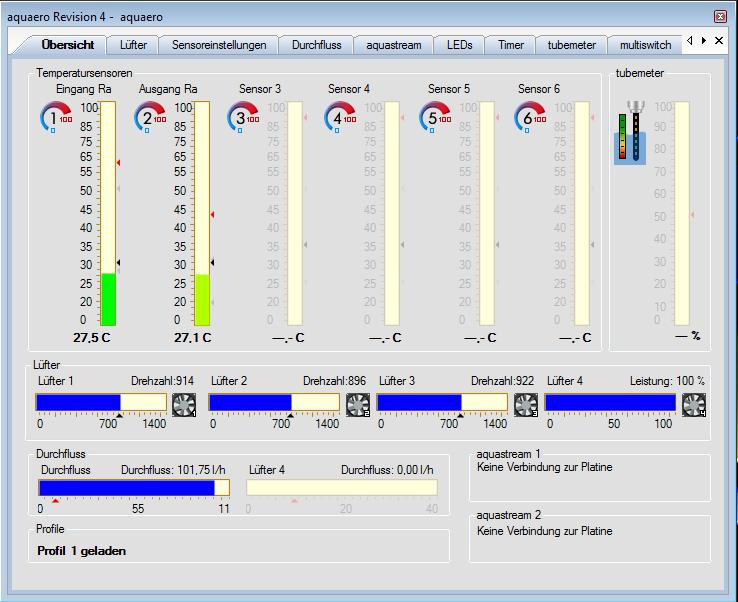This screenshot has width=738, height=602.
Task: Click the Sensor 3 gauge icon
Action: pos(243,118)
